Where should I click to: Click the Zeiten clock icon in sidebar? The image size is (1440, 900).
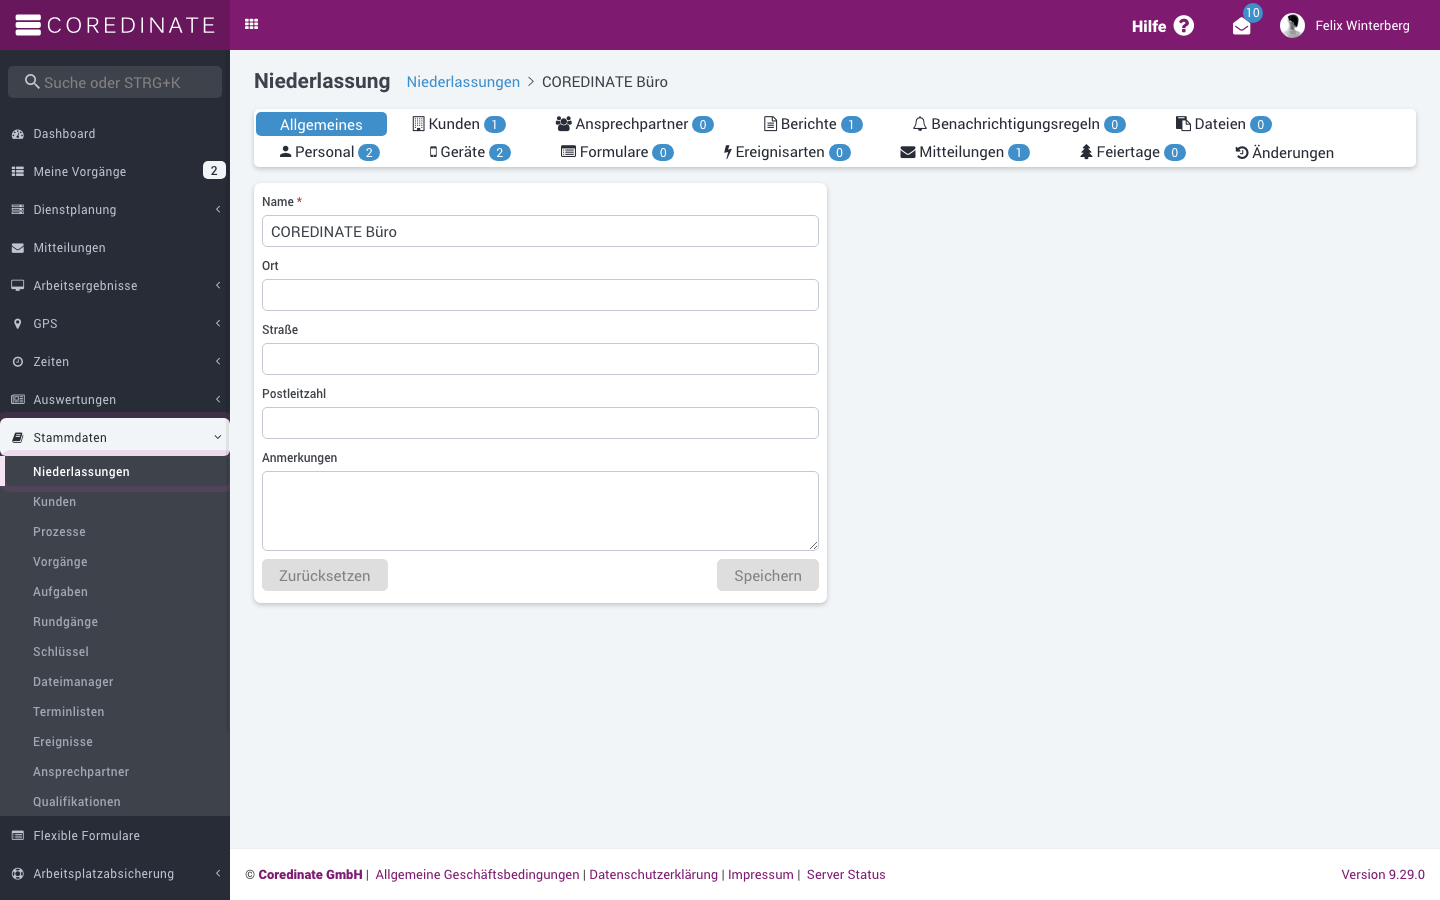click(x=18, y=362)
